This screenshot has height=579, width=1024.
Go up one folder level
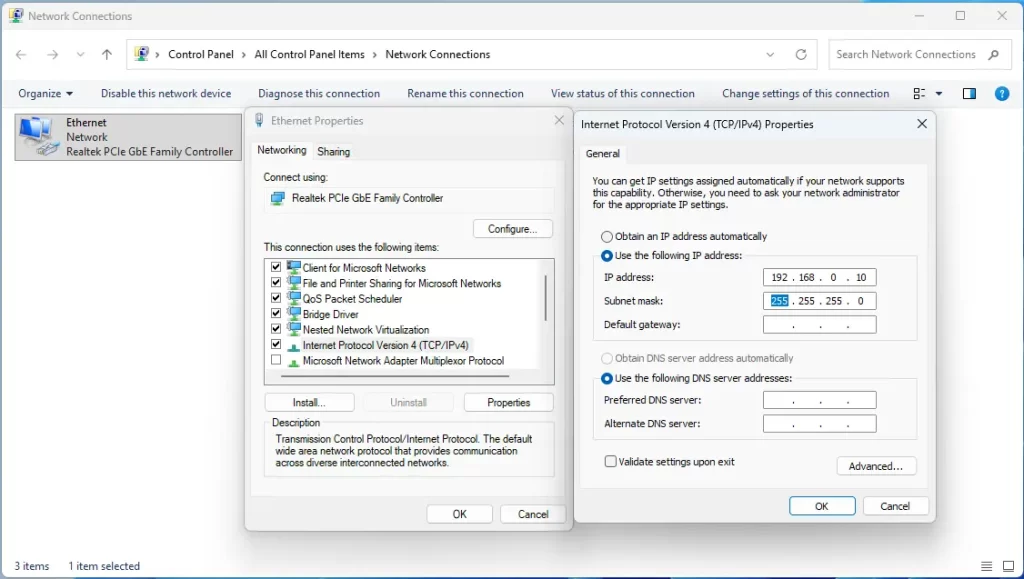[x=107, y=55]
